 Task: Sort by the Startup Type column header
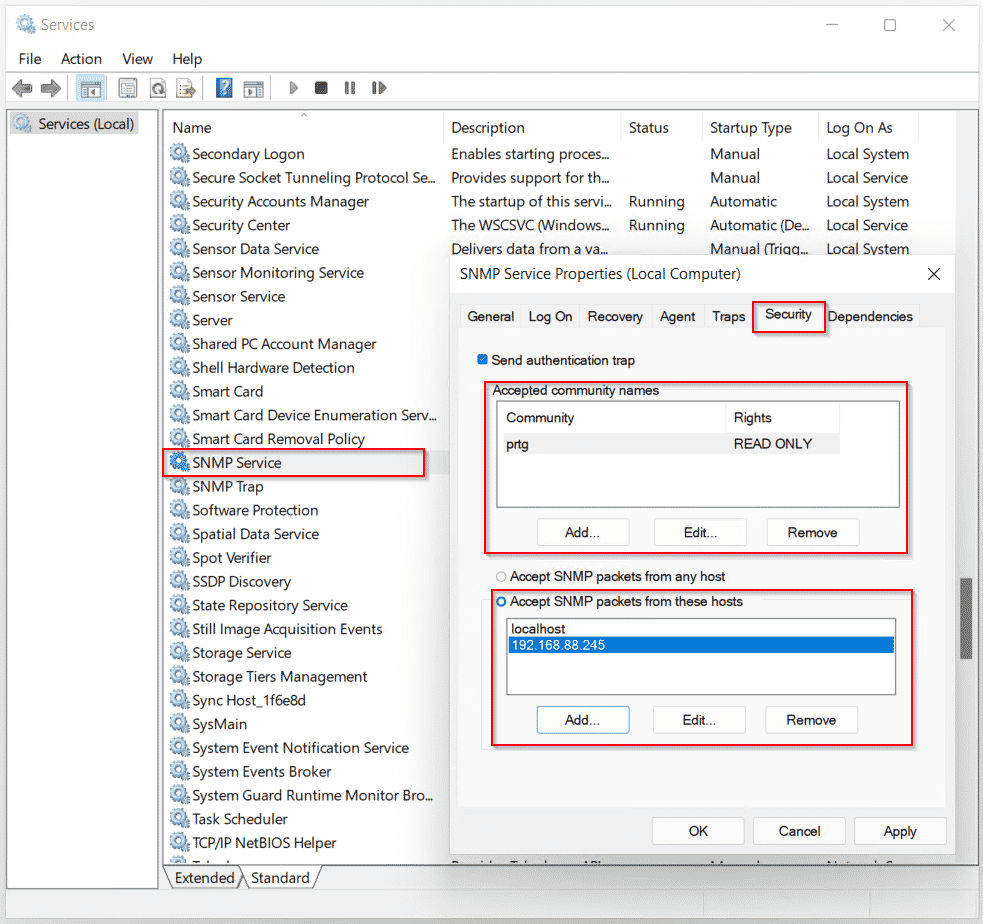[x=760, y=127]
